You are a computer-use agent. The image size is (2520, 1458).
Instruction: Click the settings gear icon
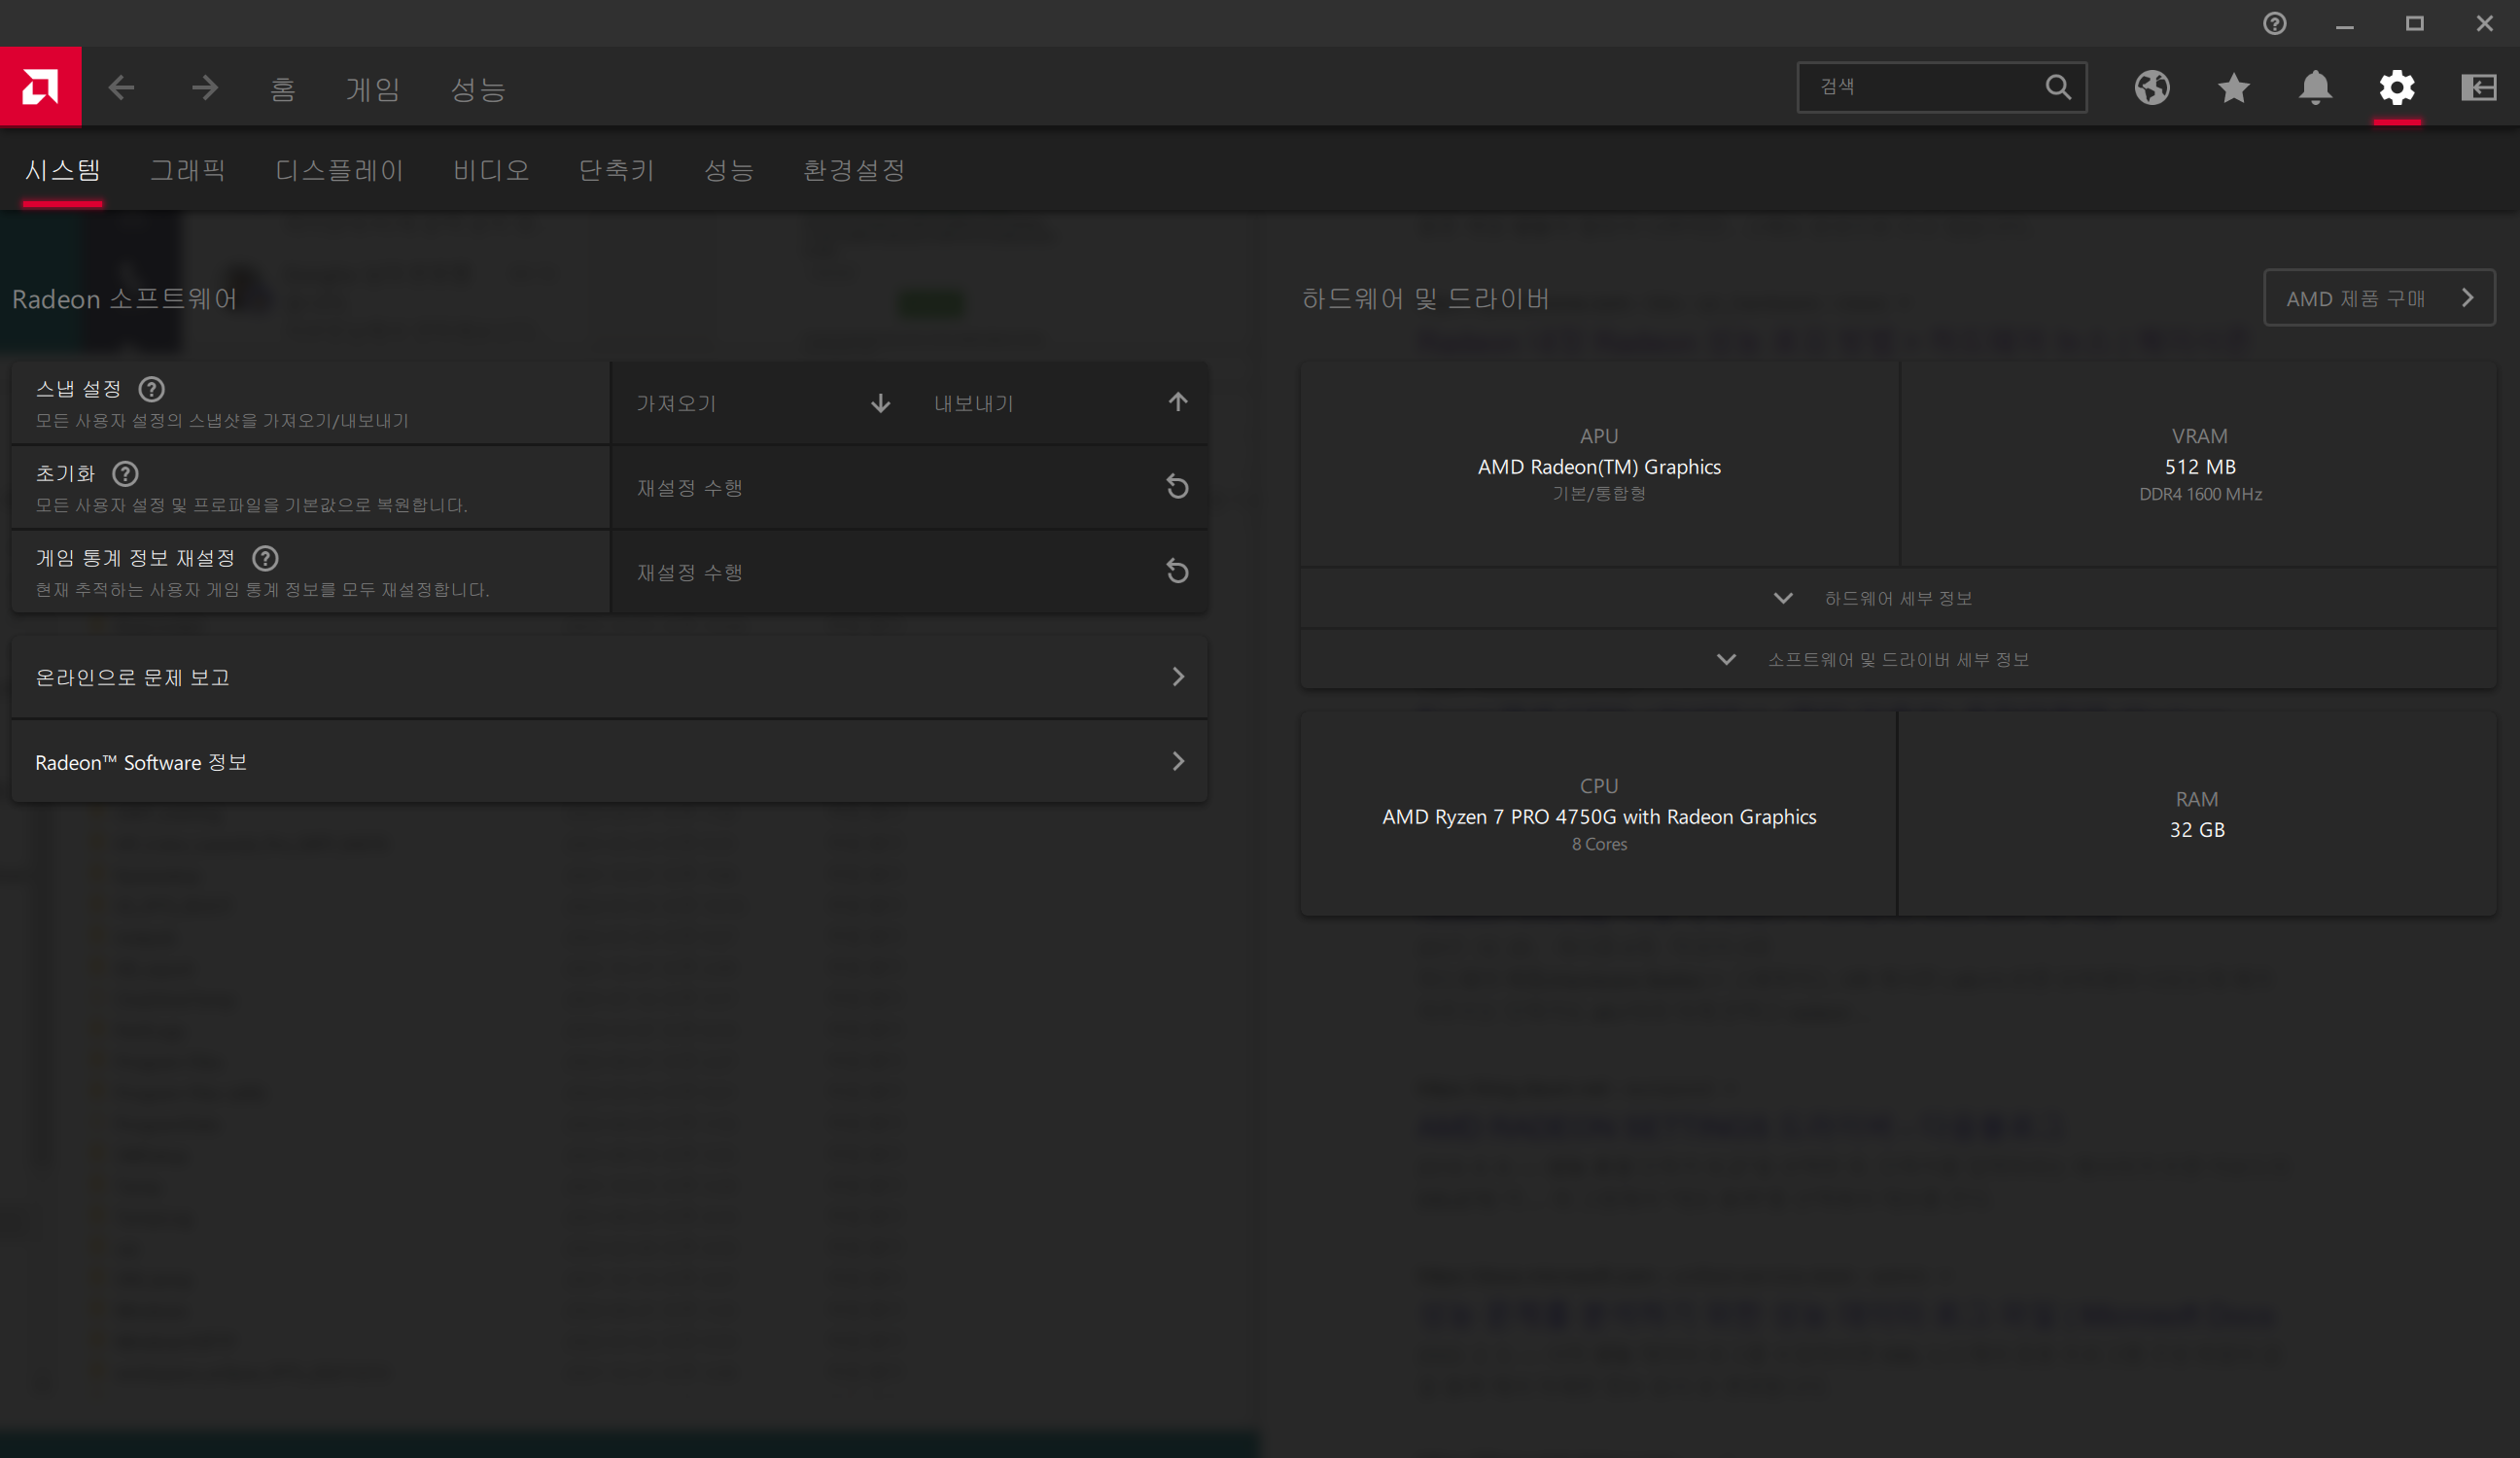point(2397,88)
